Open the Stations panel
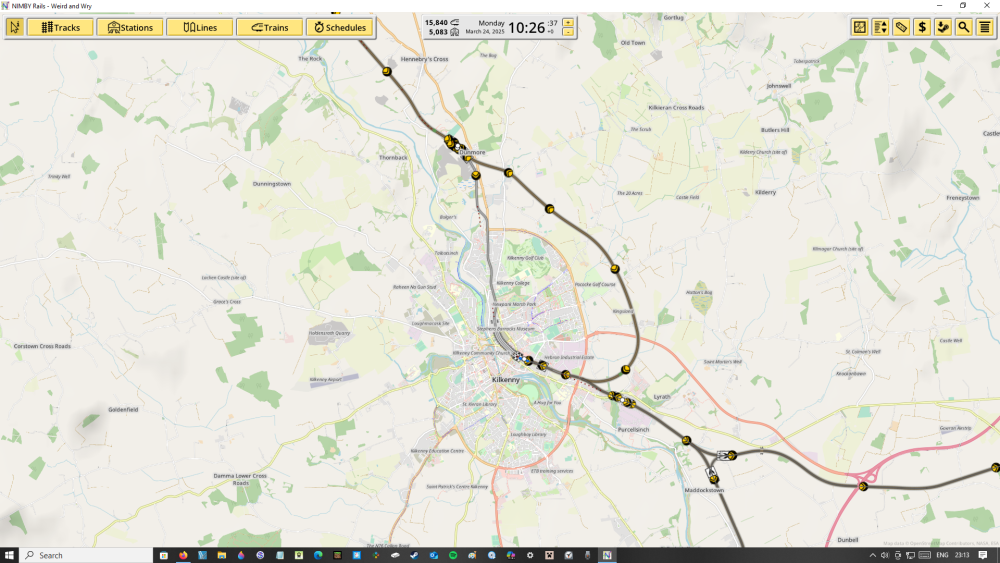This screenshot has height=563, width=1000. click(x=130, y=27)
